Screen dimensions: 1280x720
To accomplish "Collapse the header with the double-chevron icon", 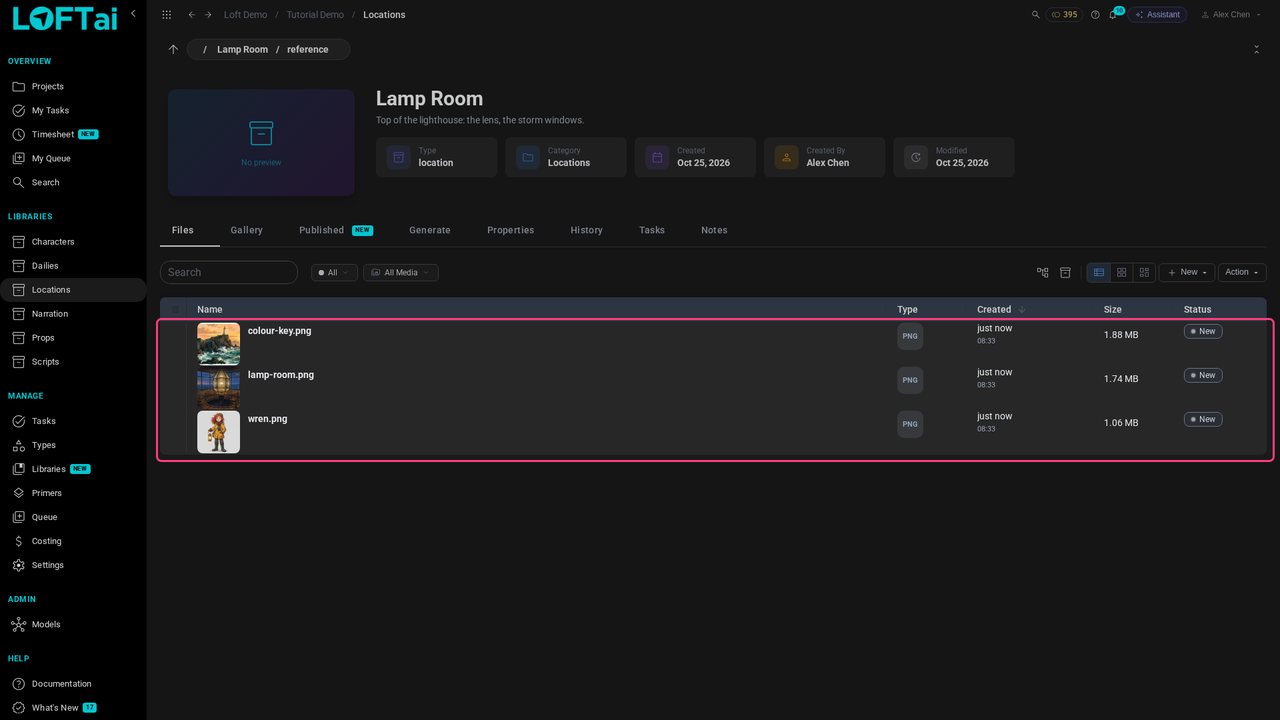I will click(x=1256, y=49).
